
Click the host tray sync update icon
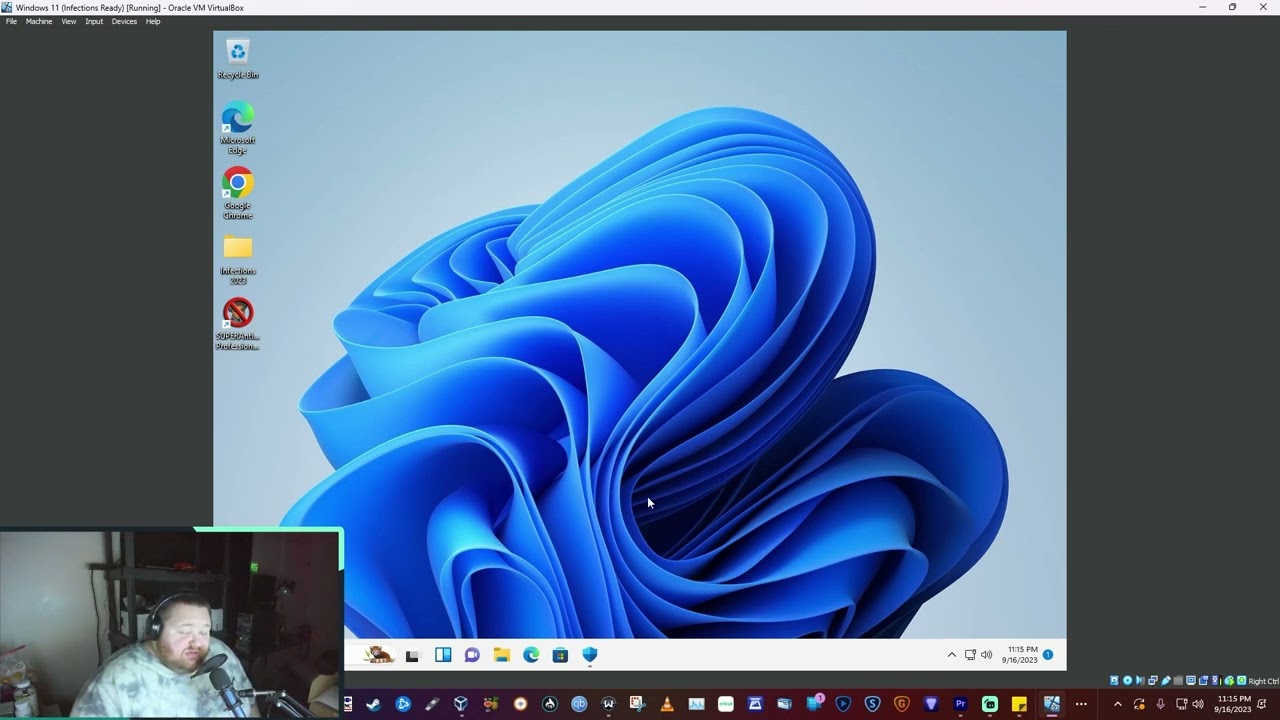pos(1139,704)
